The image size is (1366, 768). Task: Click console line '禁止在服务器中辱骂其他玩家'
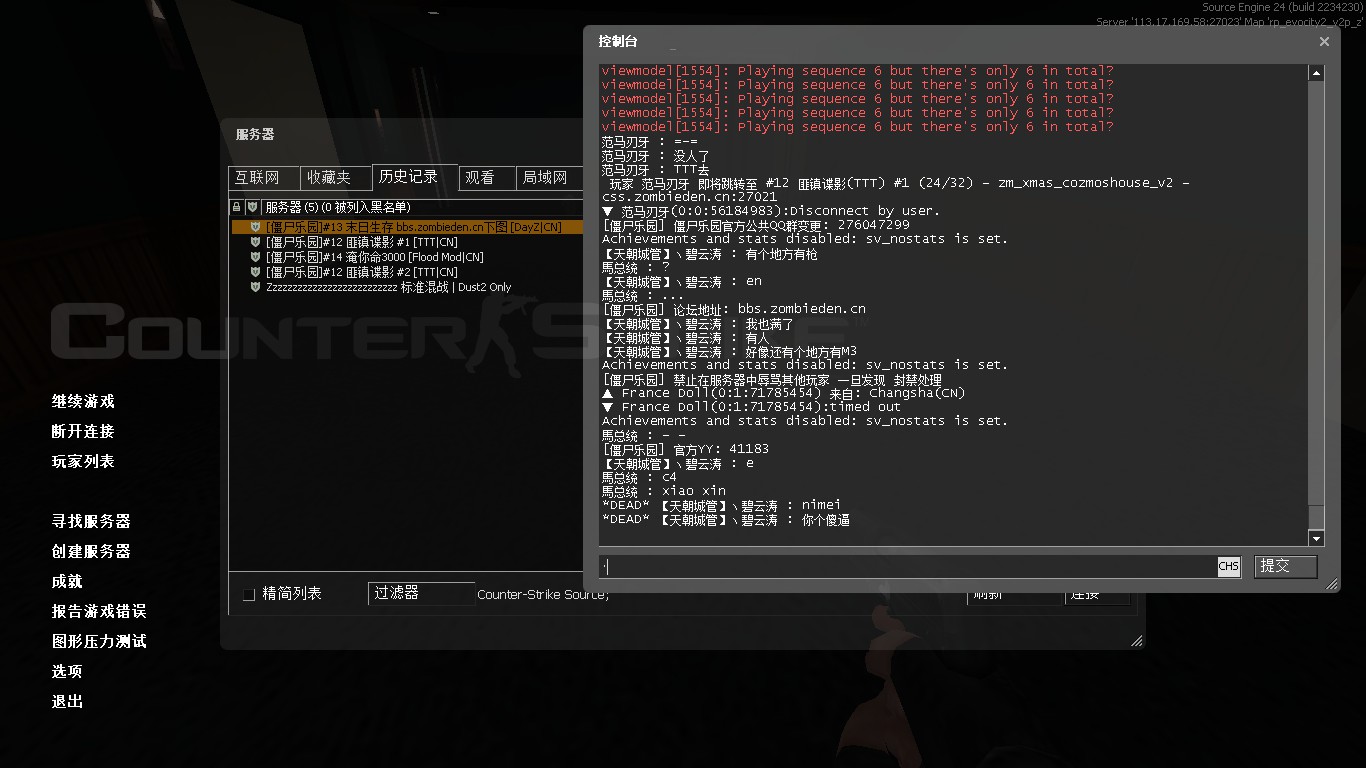[x=771, y=380]
